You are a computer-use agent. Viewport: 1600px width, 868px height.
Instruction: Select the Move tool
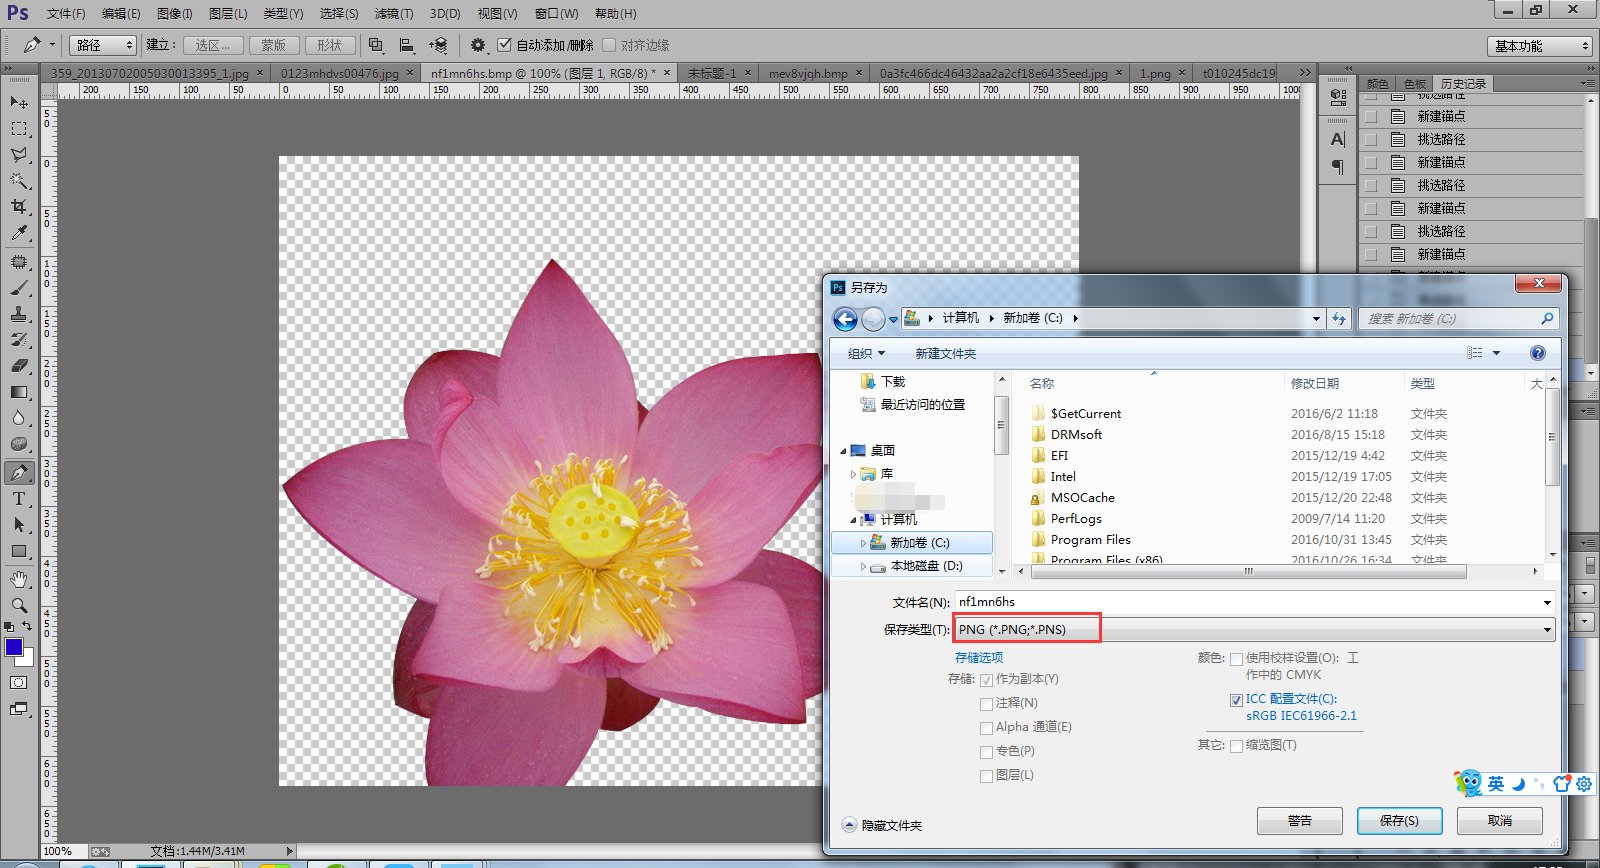click(19, 102)
